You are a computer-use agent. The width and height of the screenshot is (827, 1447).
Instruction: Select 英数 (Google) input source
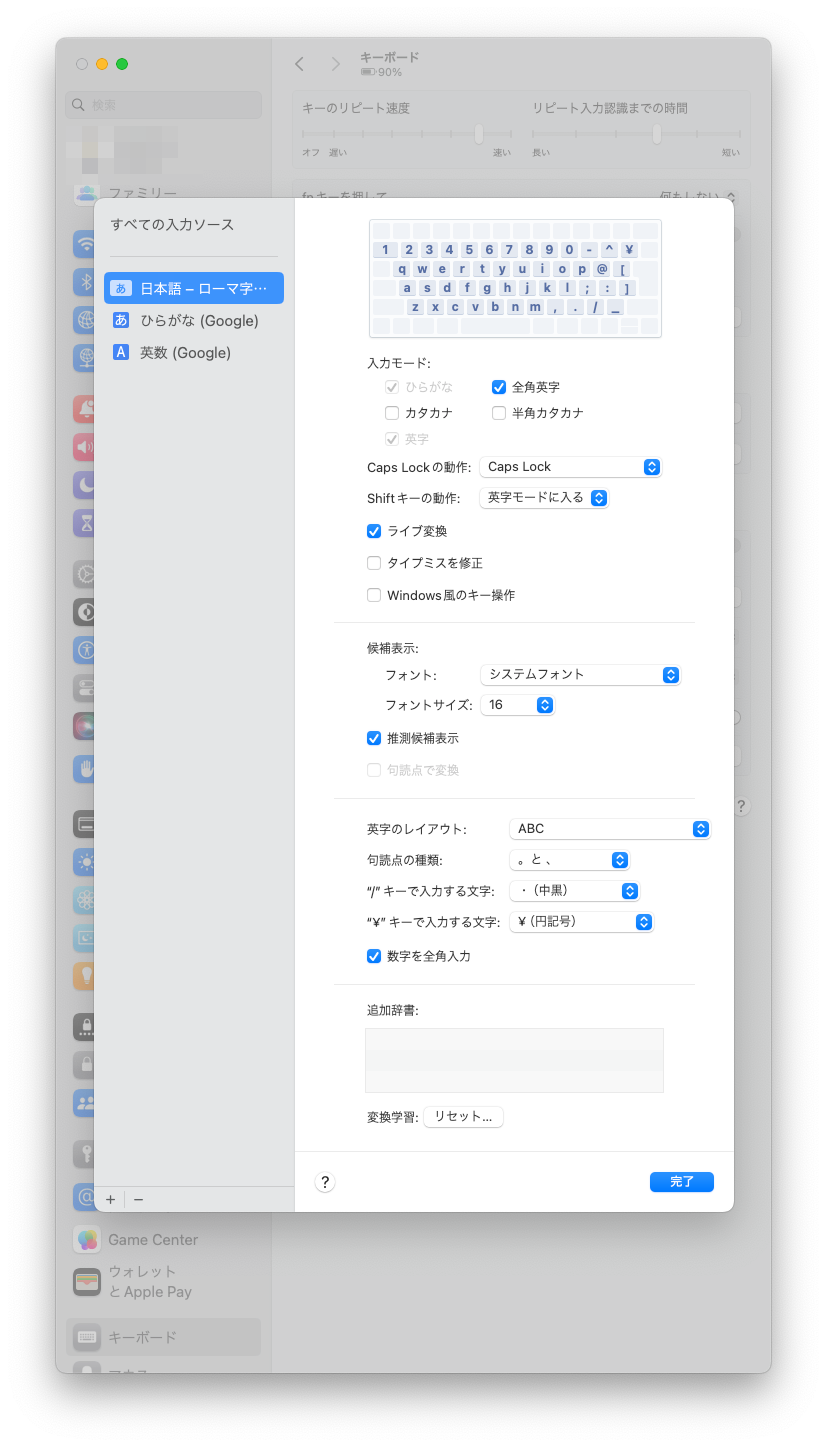(194, 352)
